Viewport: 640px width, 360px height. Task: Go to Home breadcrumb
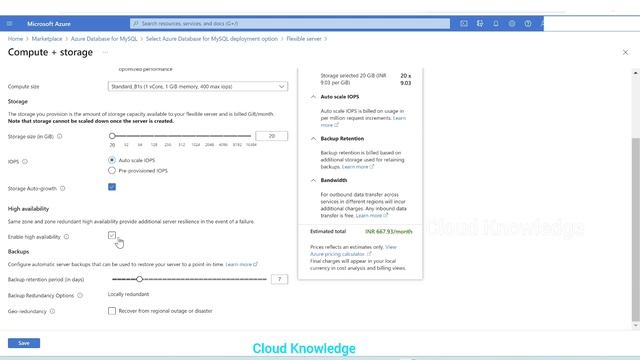(16, 39)
